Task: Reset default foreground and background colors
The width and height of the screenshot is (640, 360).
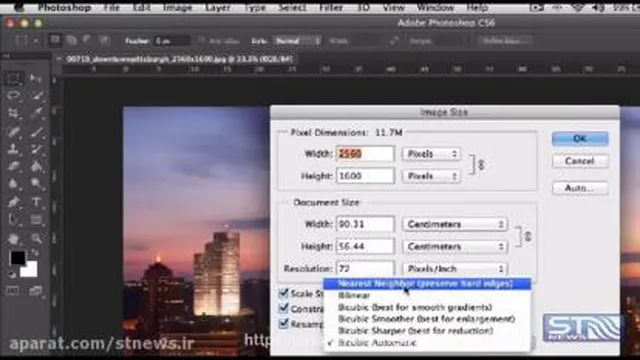Action: tap(12, 274)
